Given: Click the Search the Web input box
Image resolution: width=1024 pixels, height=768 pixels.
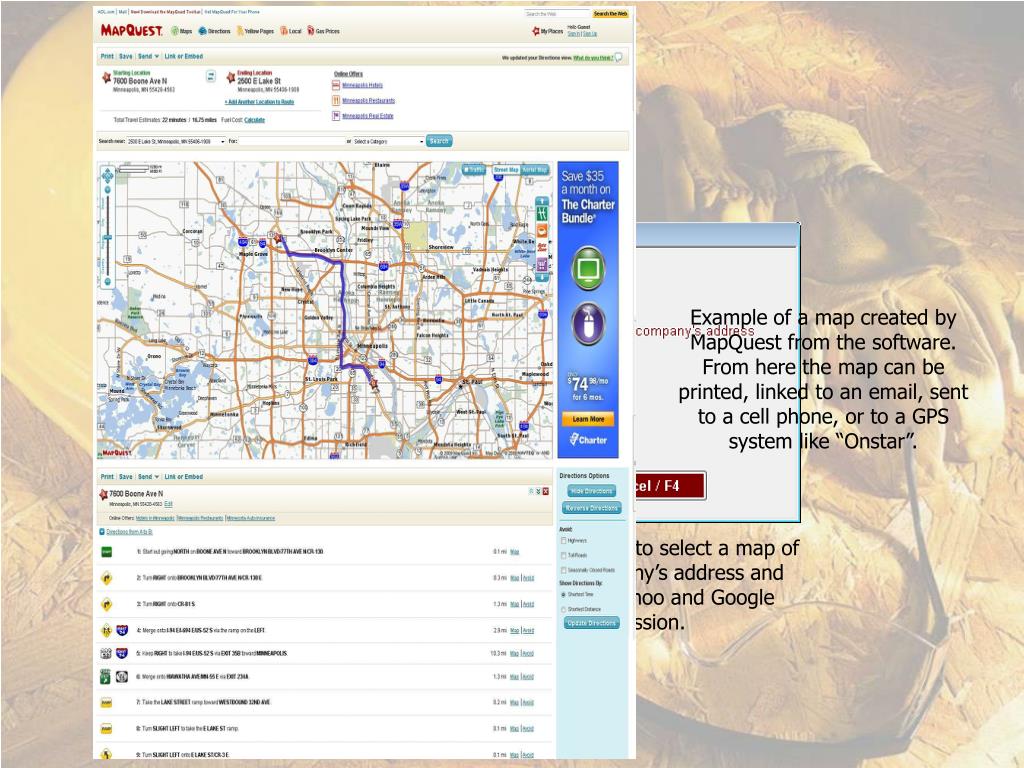Looking at the screenshot, I should [557, 14].
